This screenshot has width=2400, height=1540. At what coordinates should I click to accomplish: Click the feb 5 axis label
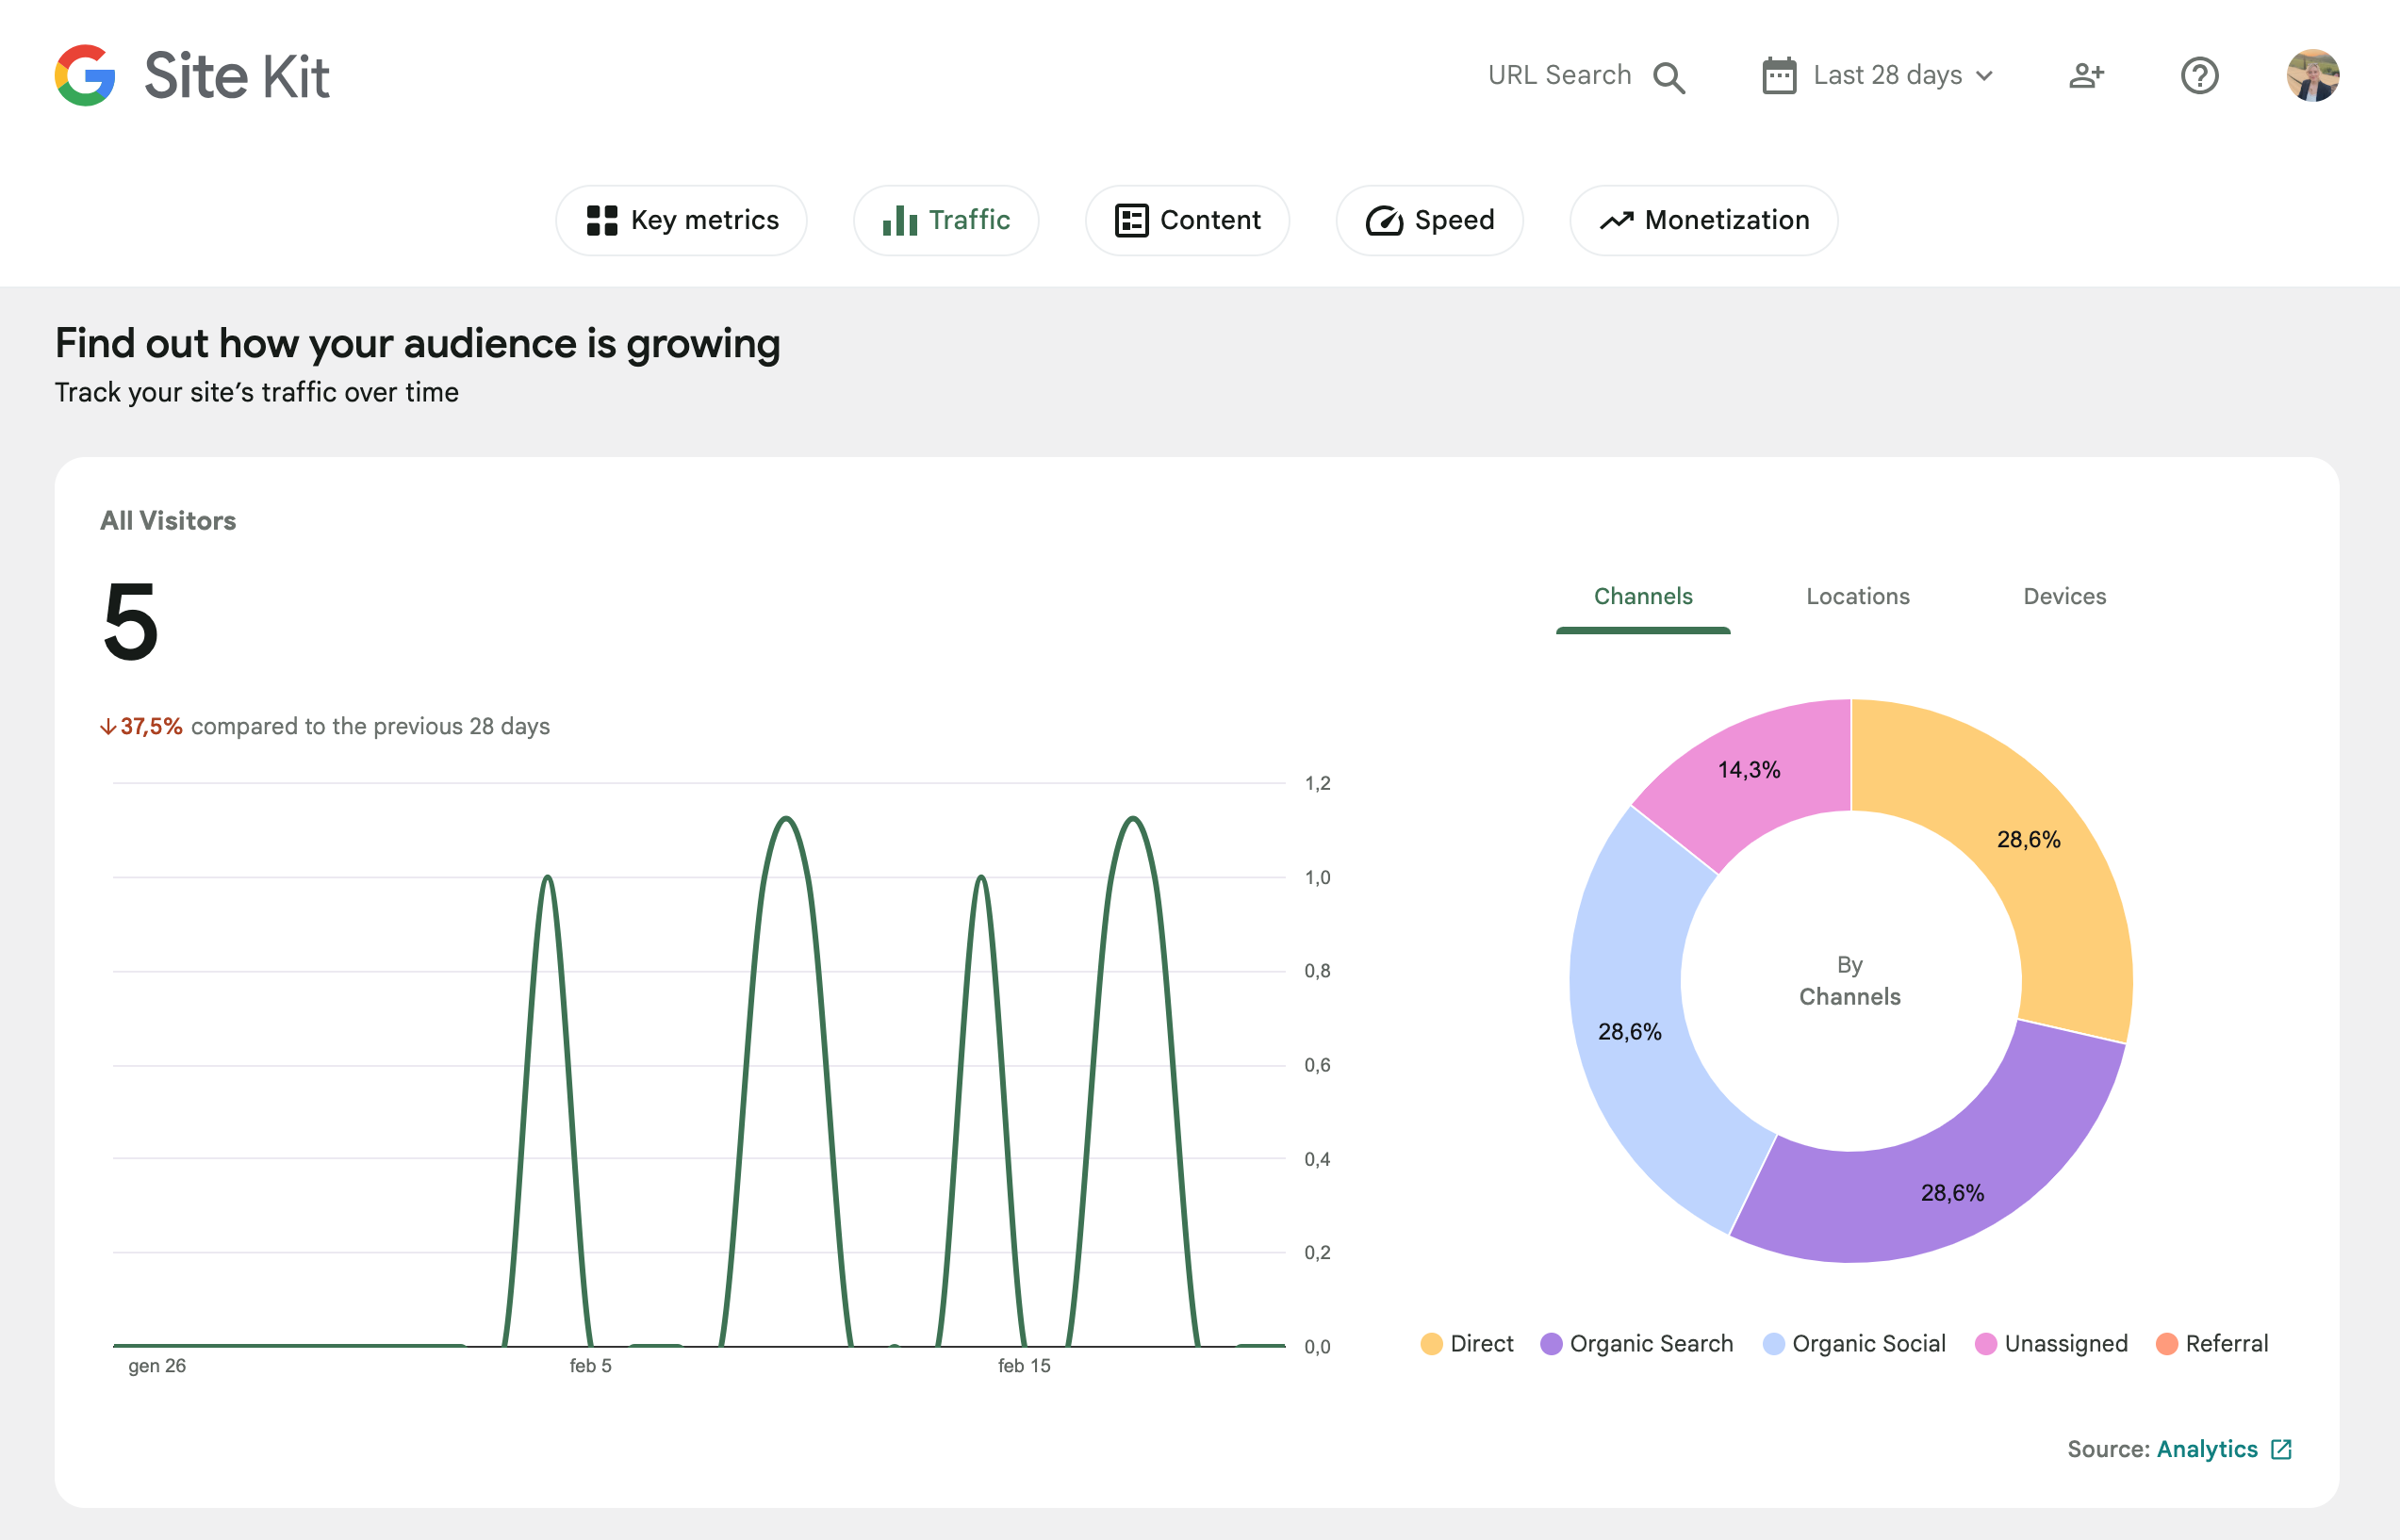pos(590,1366)
